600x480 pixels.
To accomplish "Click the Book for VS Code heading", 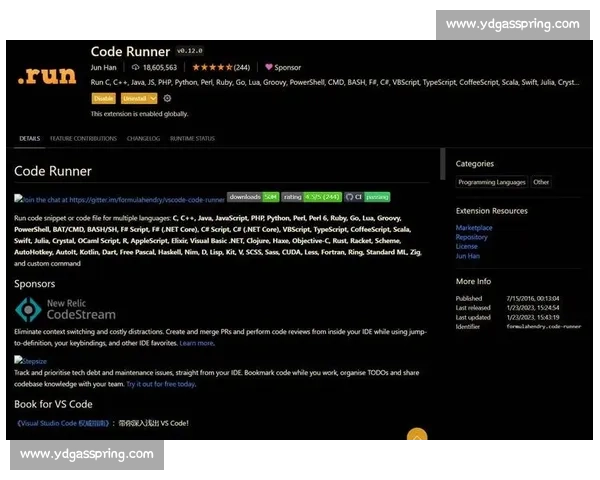I will 53,404.
